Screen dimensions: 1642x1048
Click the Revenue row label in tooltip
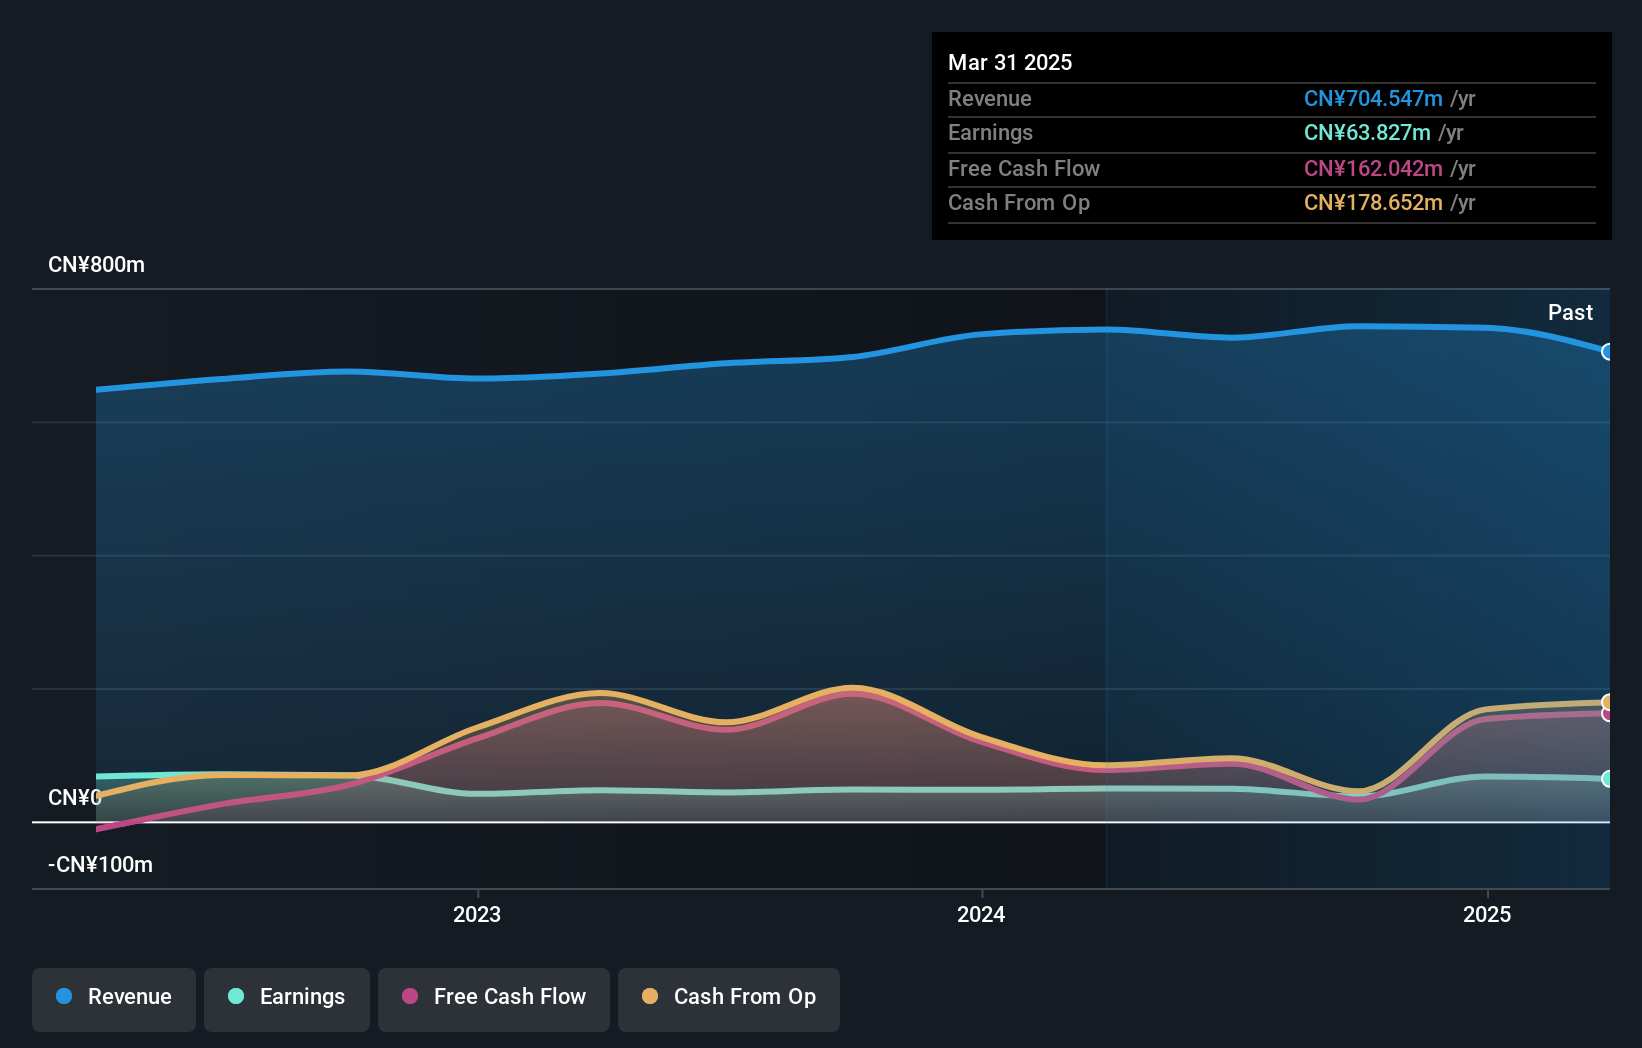point(990,98)
